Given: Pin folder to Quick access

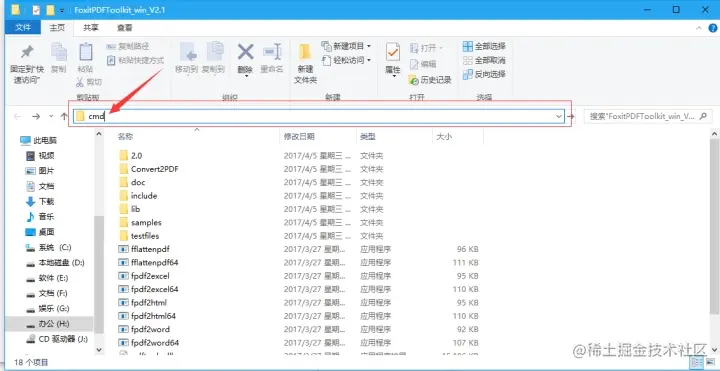Looking at the screenshot, I should click(x=27, y=63).
